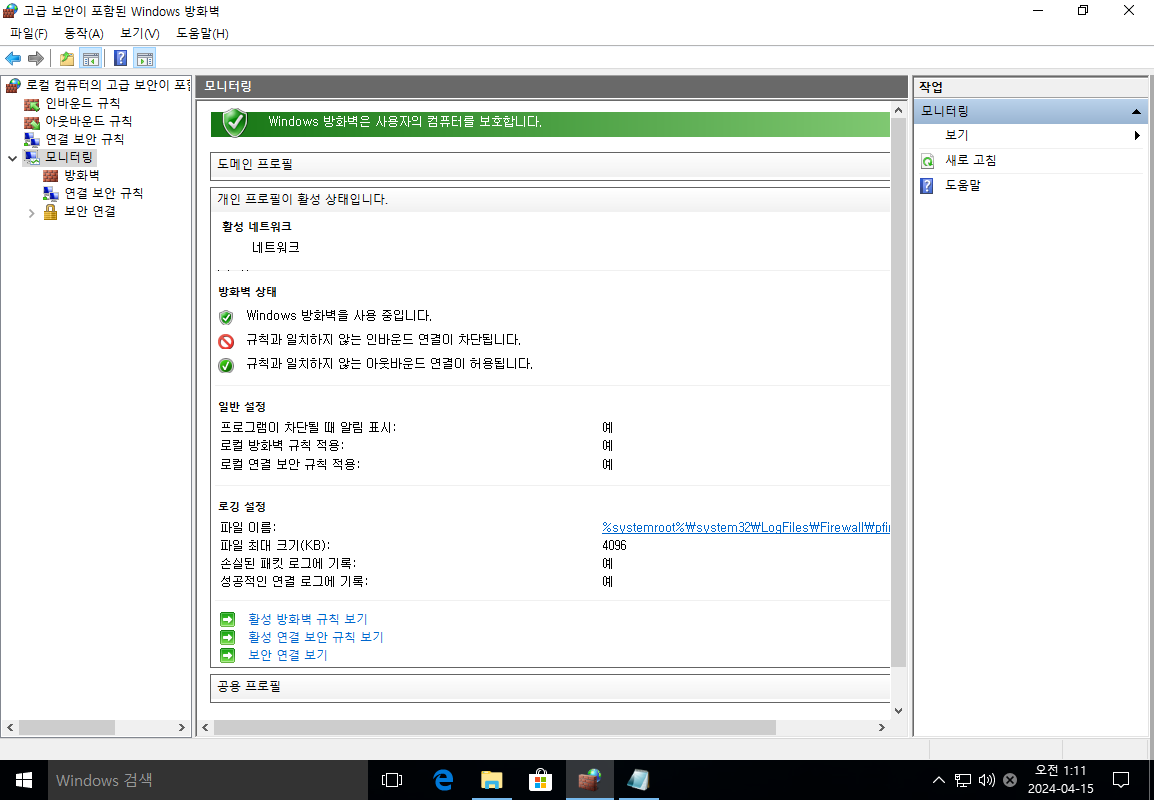Click the center pane horizontal scroll right arrow
The width and height of the screenshot is (1154, 800).
882,728
